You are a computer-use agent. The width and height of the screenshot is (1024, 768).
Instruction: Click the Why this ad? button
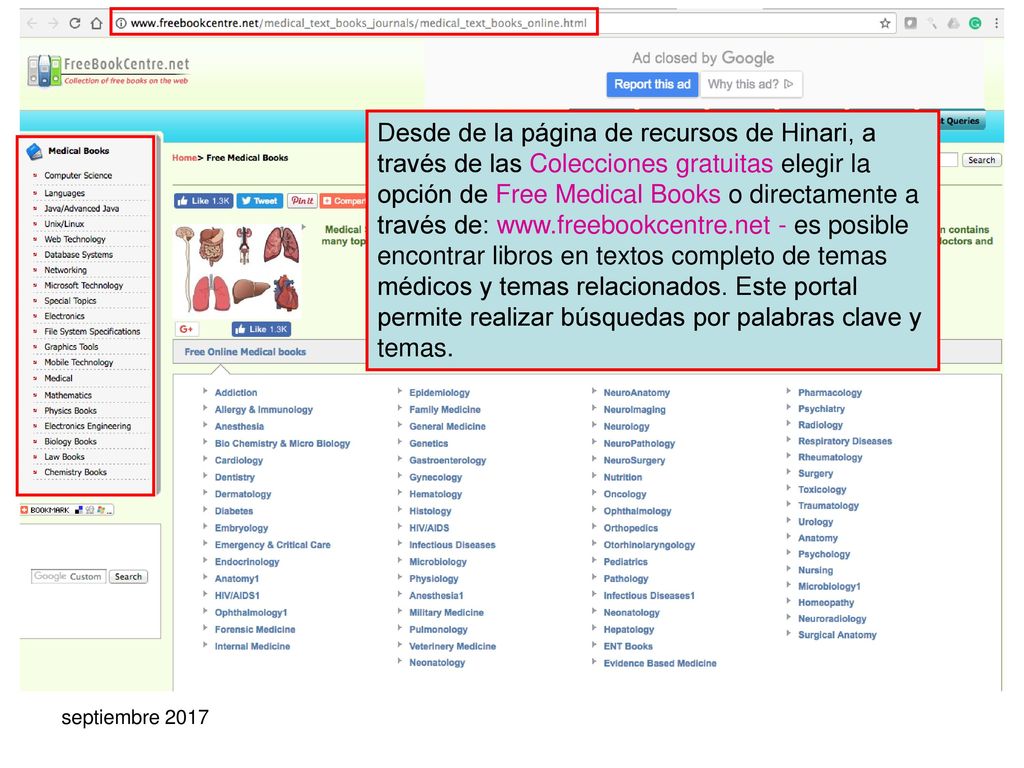pos(750,84)
